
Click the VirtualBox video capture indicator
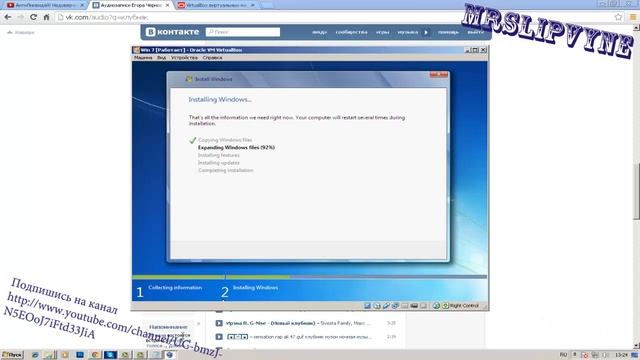point(414,306)
